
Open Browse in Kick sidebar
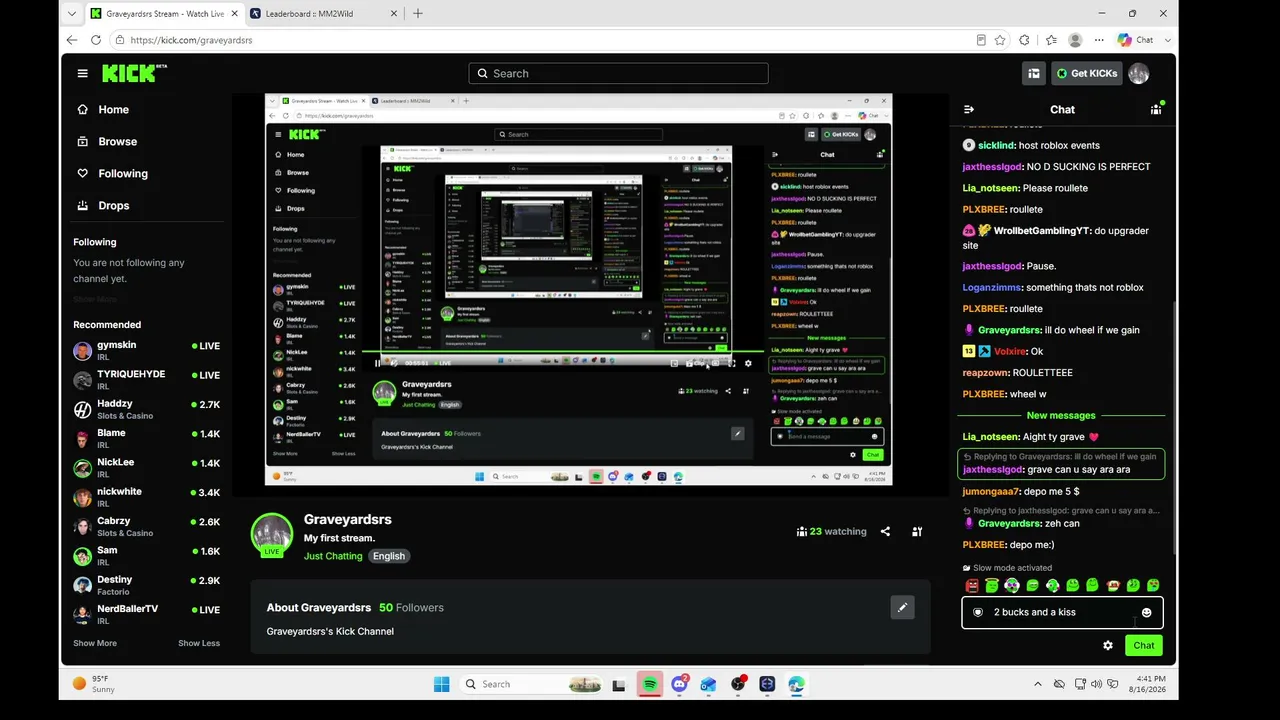click(107, 141)
